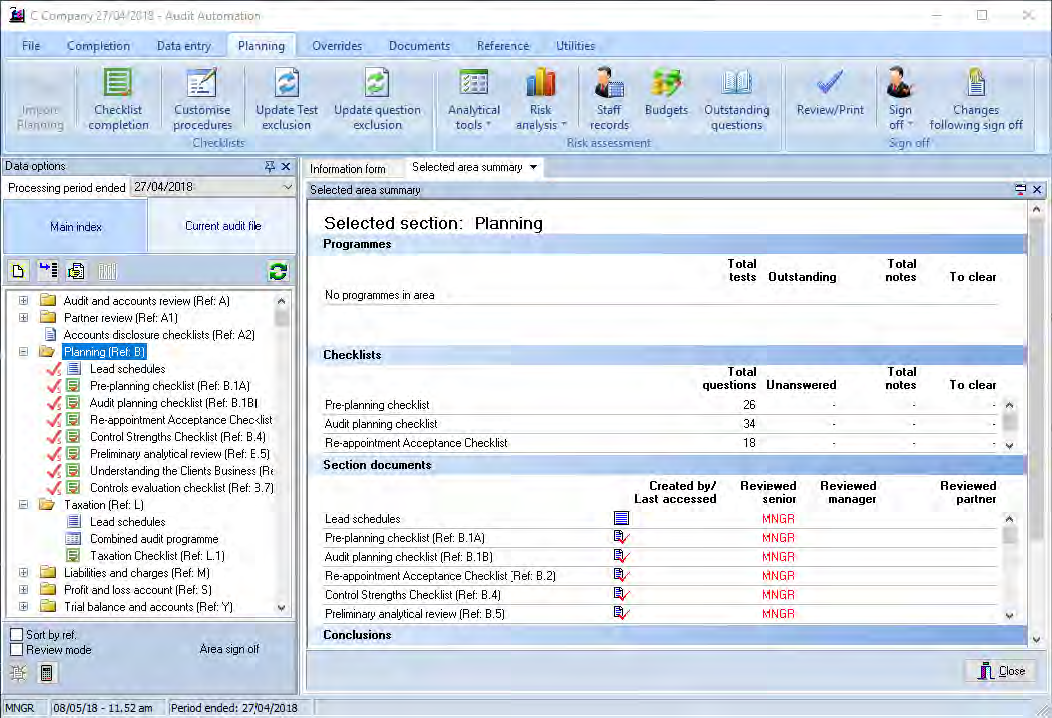Click Section documents list scroll down arrow
The image size is (1052, 718).
click(x=1009, y=615)
